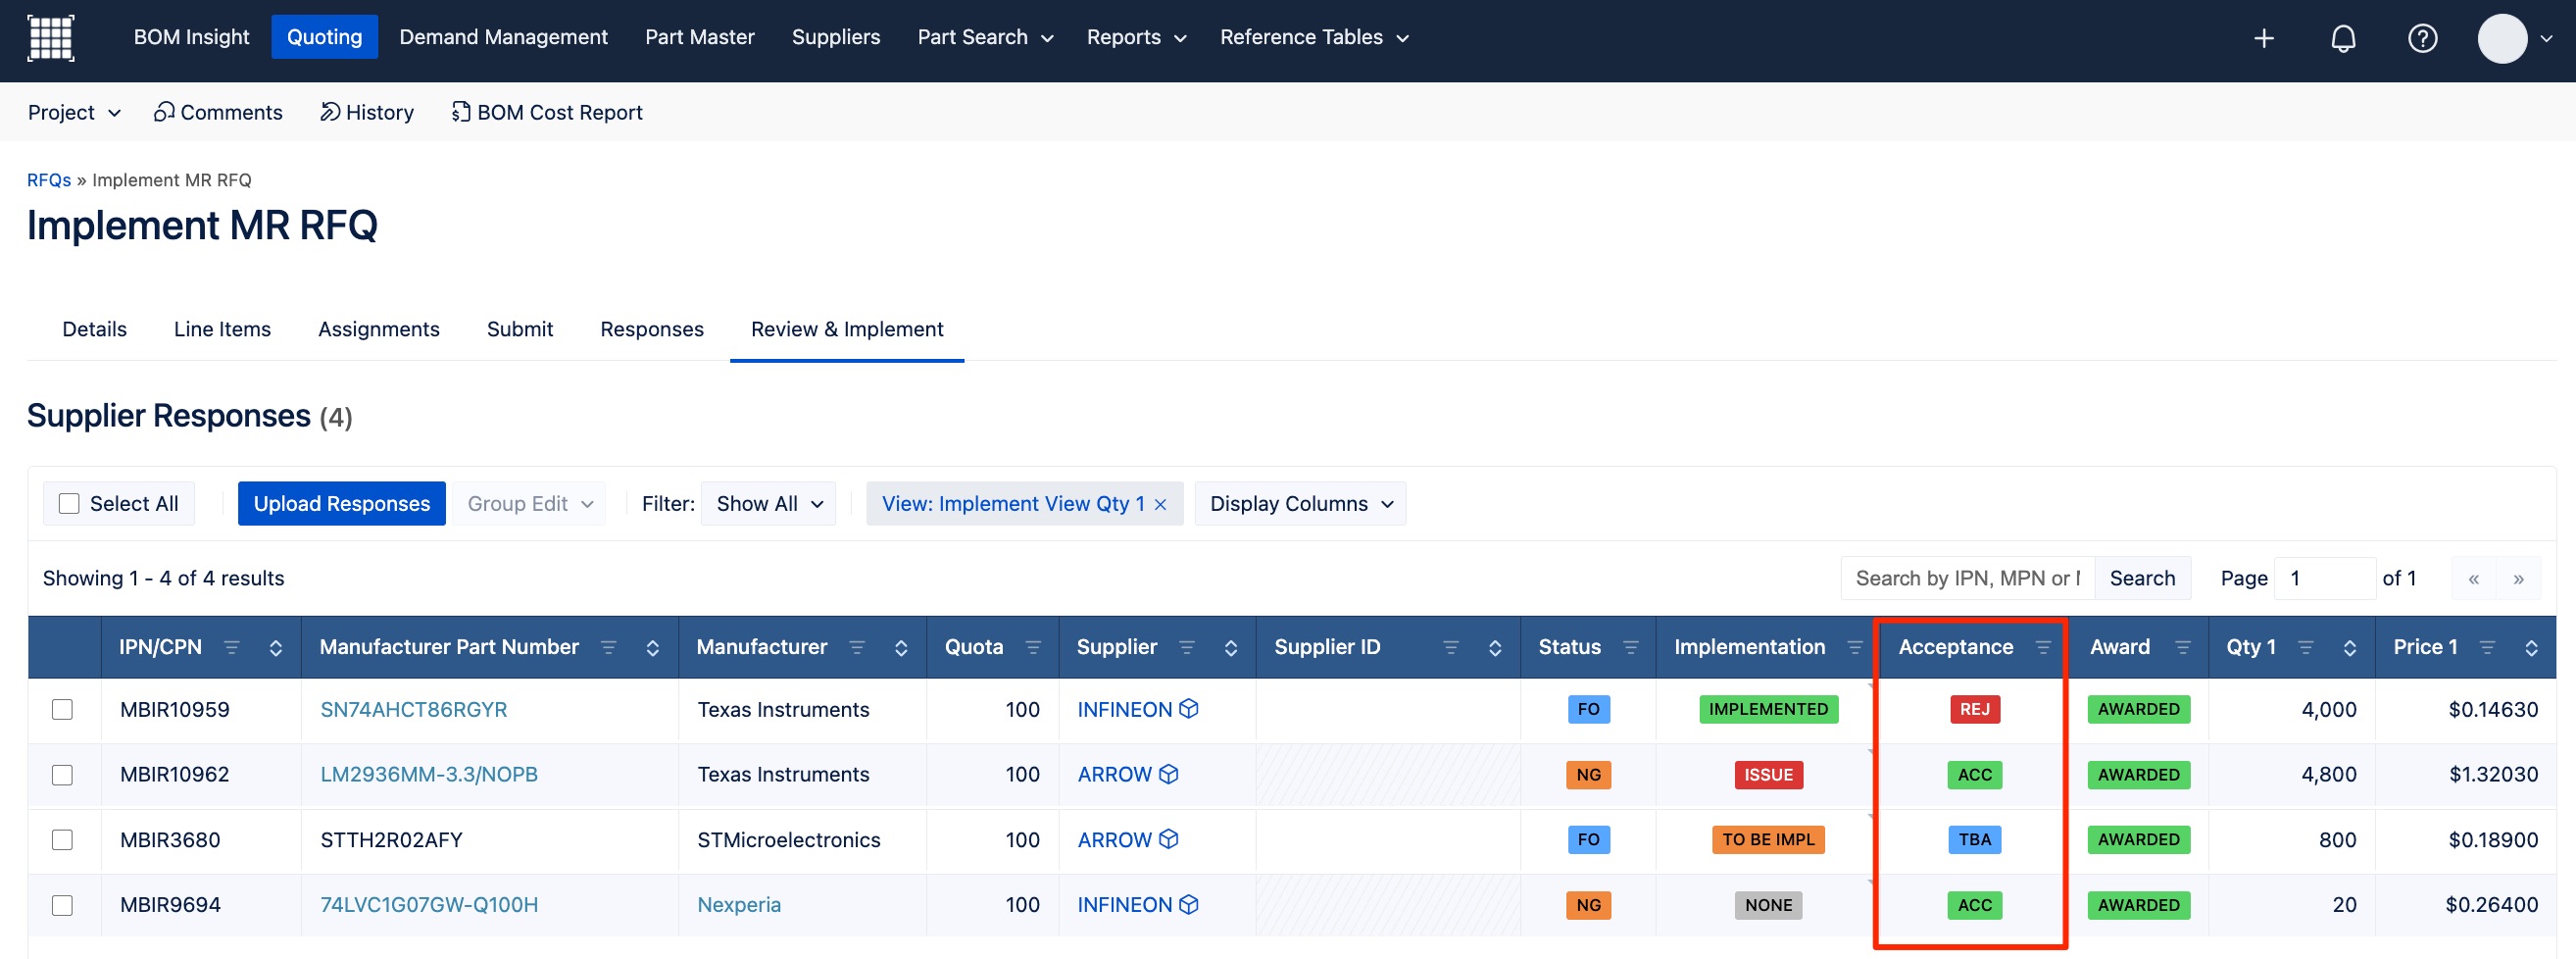The image size is (2576, 959).
Task: Tick the Select All checkbox
Action: [69, 504]
